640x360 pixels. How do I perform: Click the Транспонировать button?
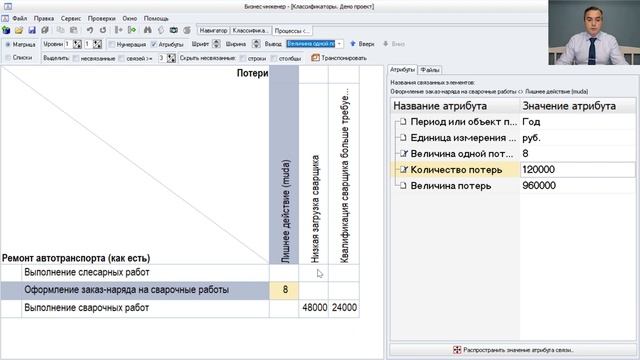tap(339, 58)
